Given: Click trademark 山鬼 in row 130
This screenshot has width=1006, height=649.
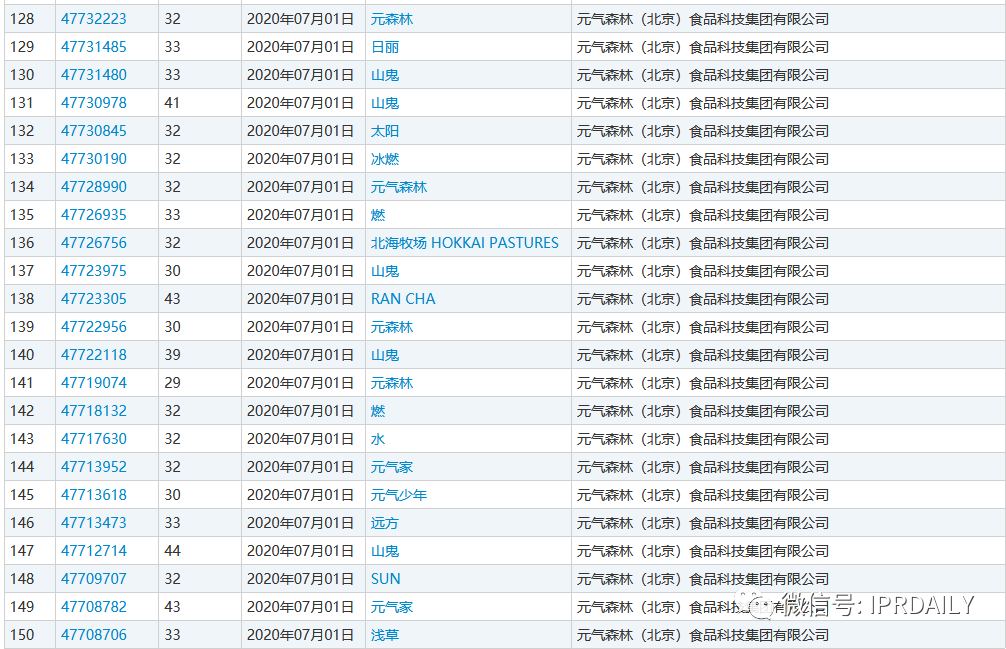Looking at the screenshot, I should pyautogui.click(x=385, y=75).
